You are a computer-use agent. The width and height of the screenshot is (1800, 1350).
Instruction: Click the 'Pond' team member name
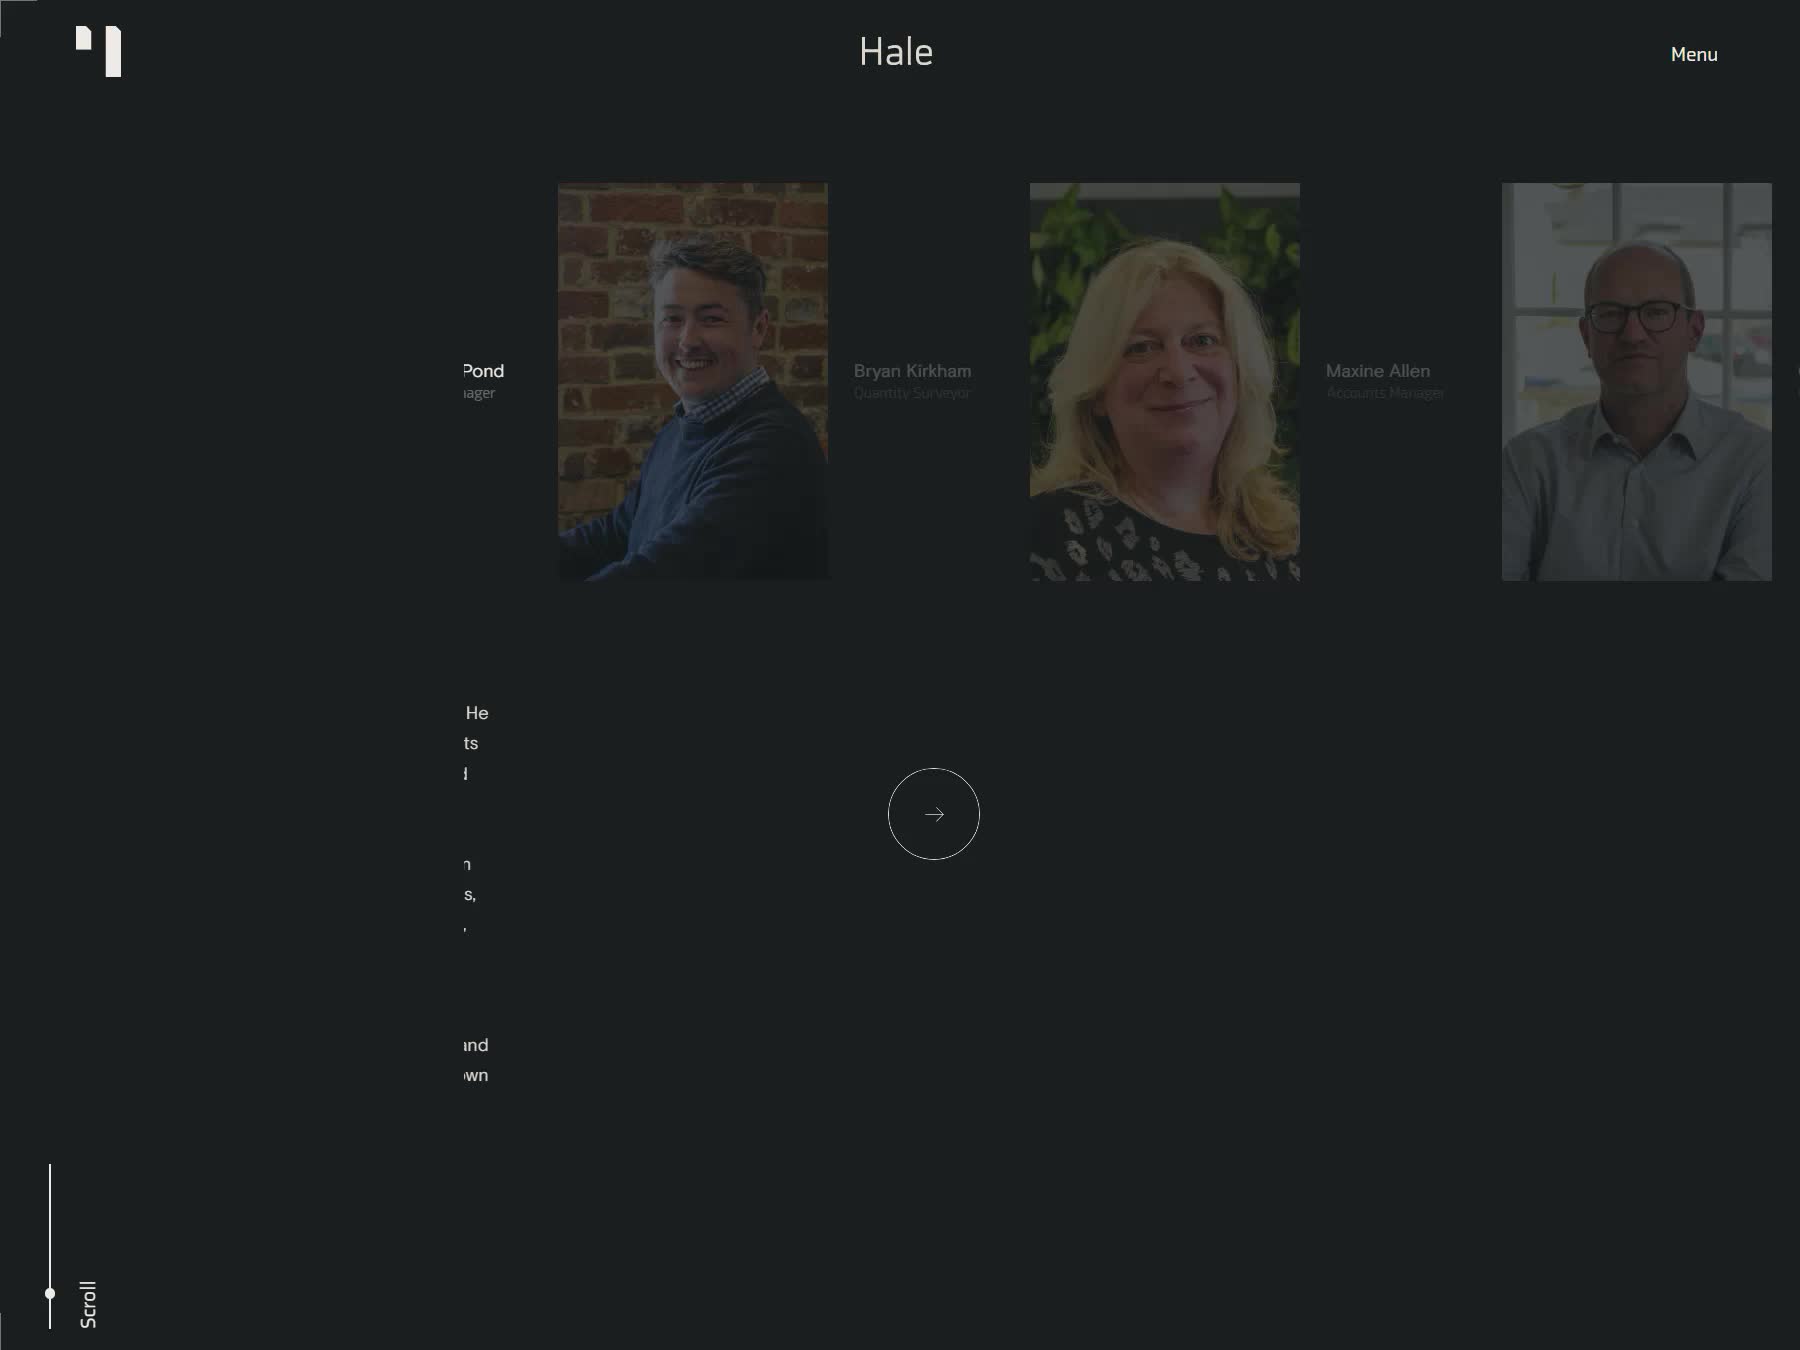point(482,370)
